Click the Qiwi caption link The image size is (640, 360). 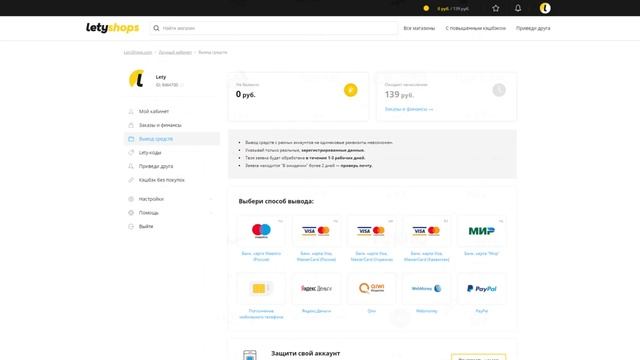coord(371,311)
